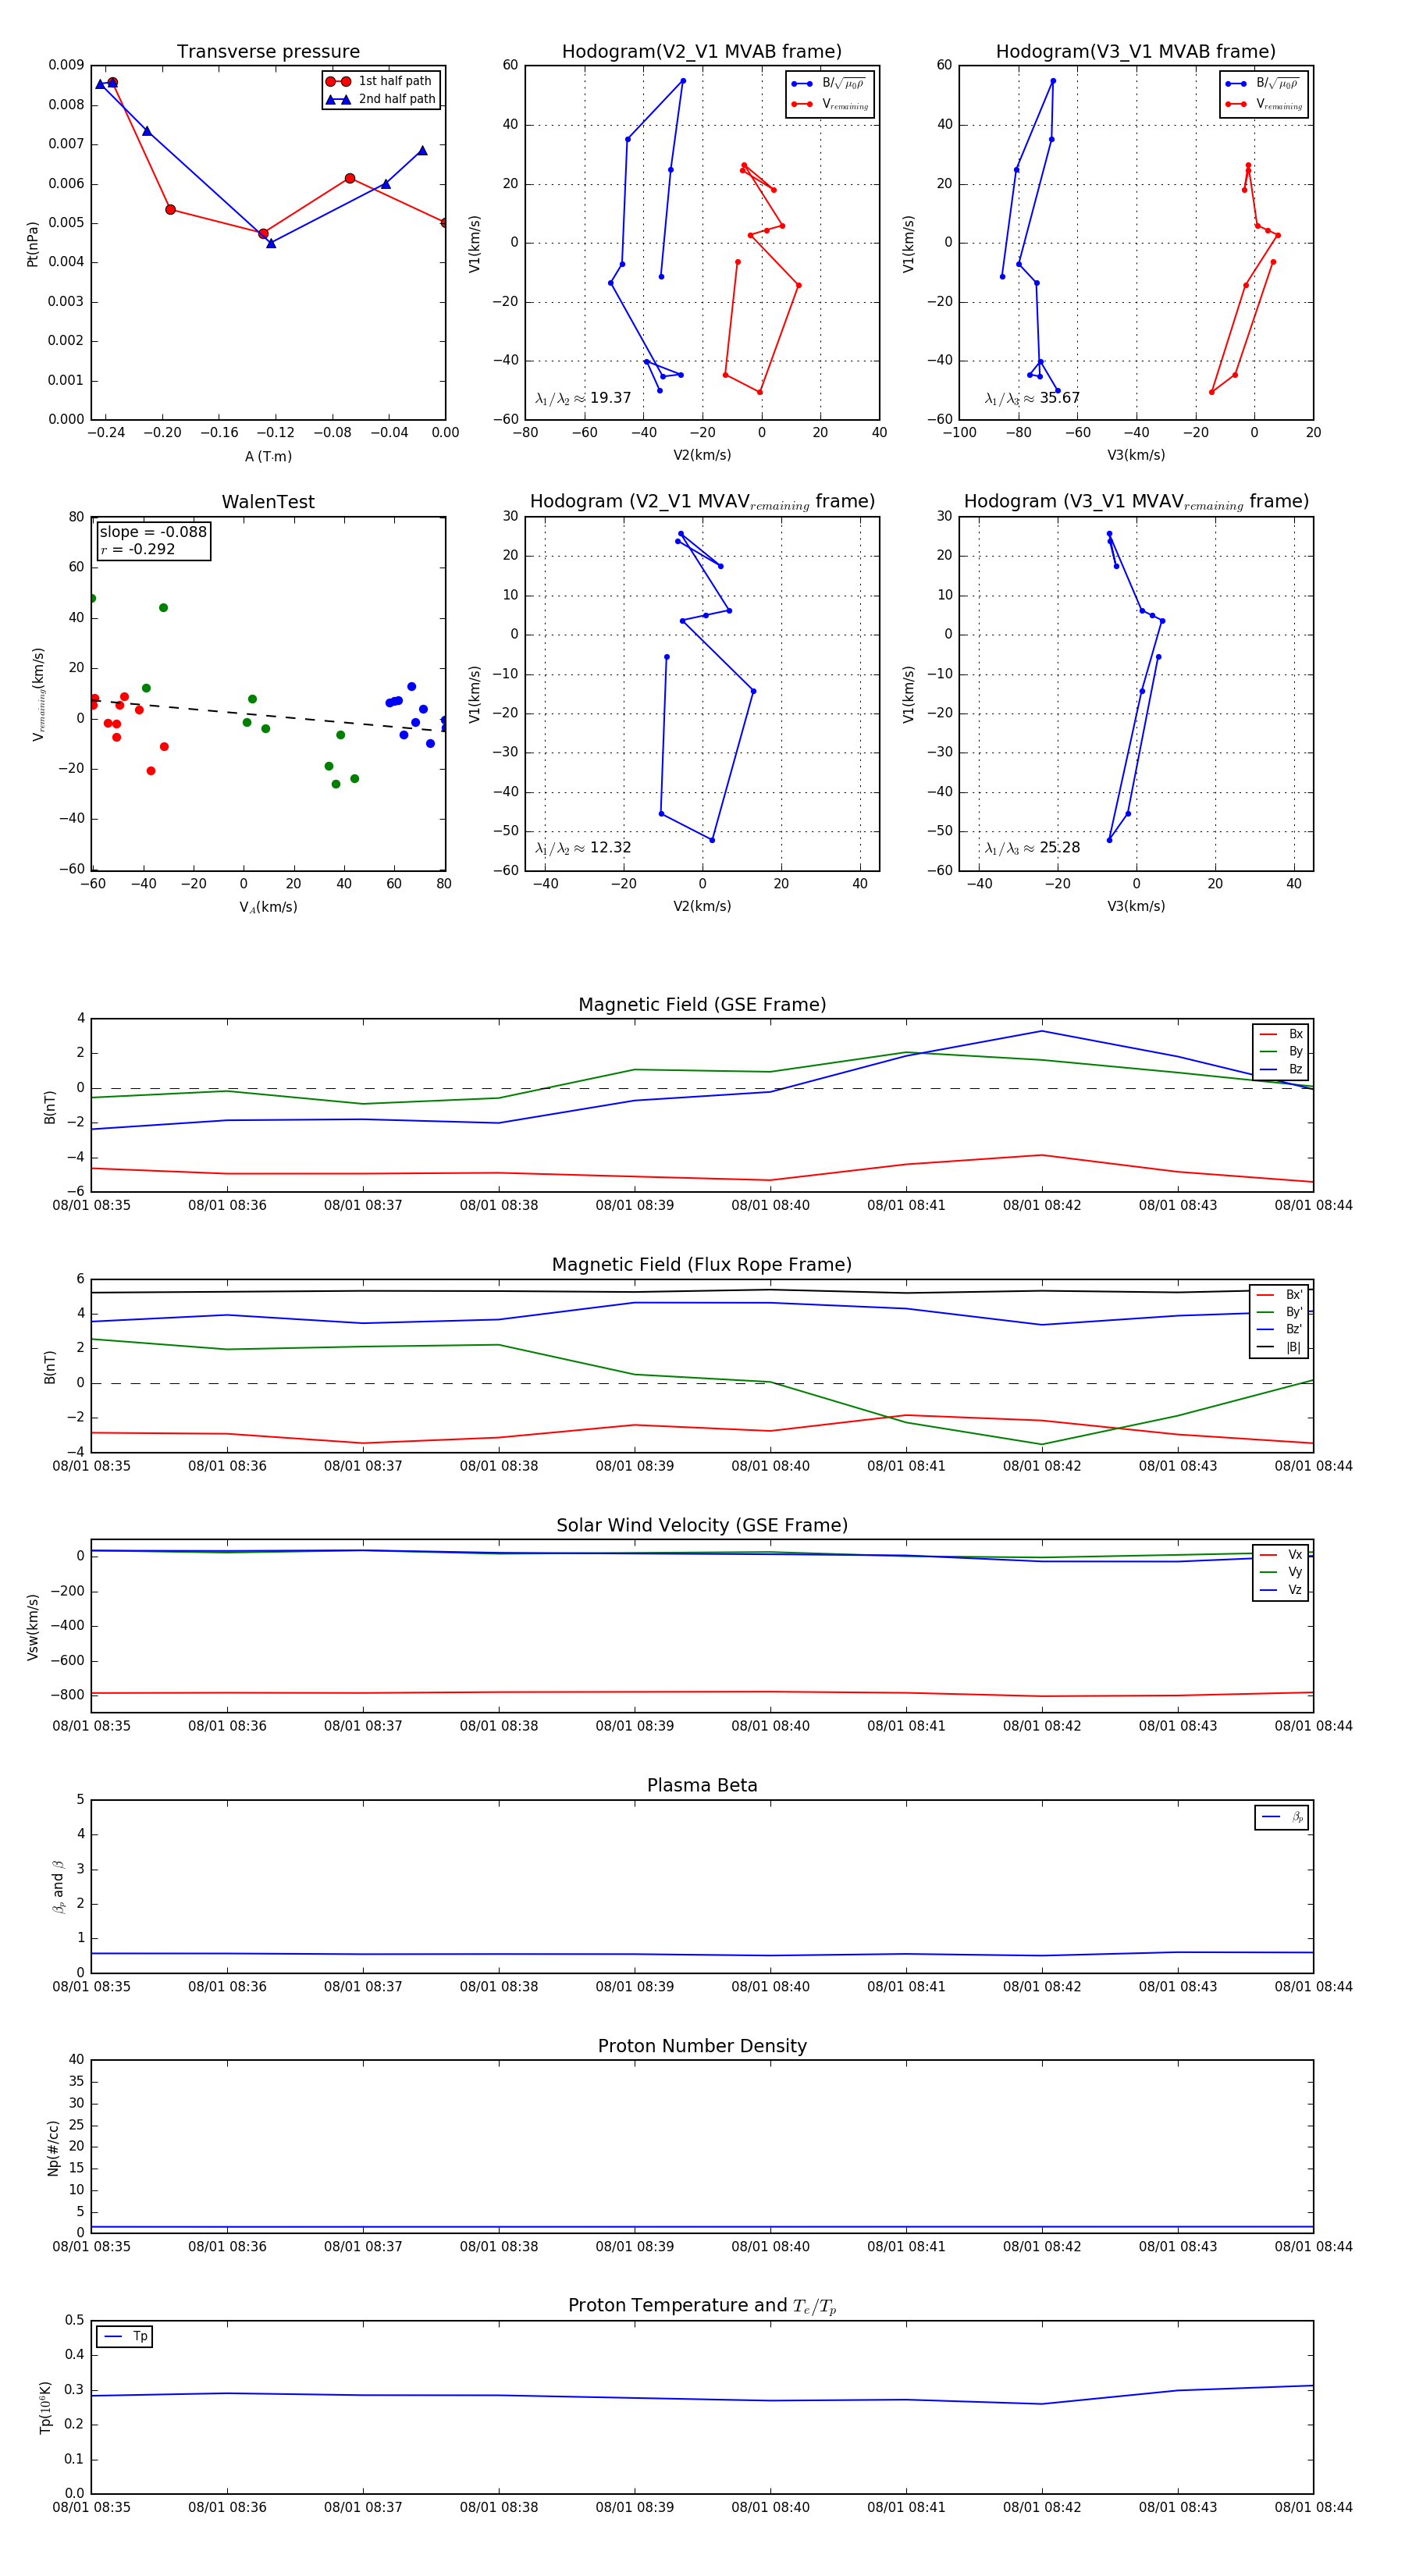This screenshot has height=2576, width=1405.
Task: Click the λ1/λ3 ≈ 25.28 annotation
Action: pos(1032,848)
